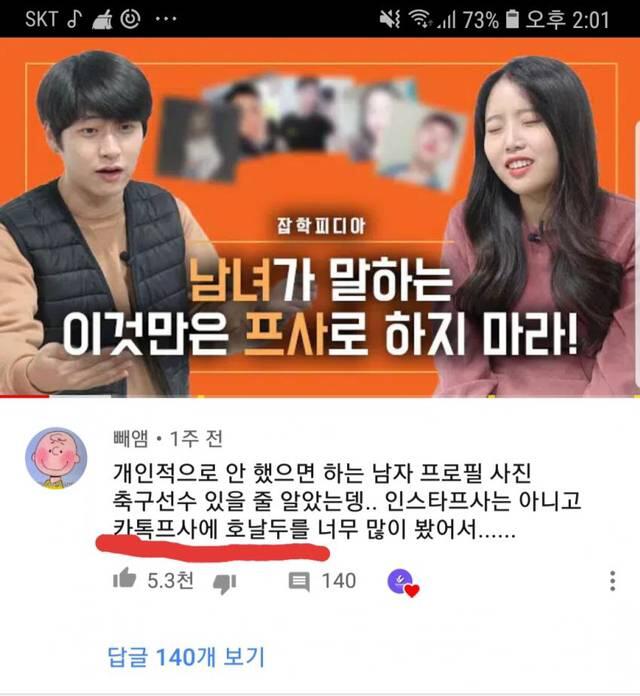Viewport: 640px width, 696px height.
Task: Dislike the comment with thumbs-down icon
Action: 225,584
